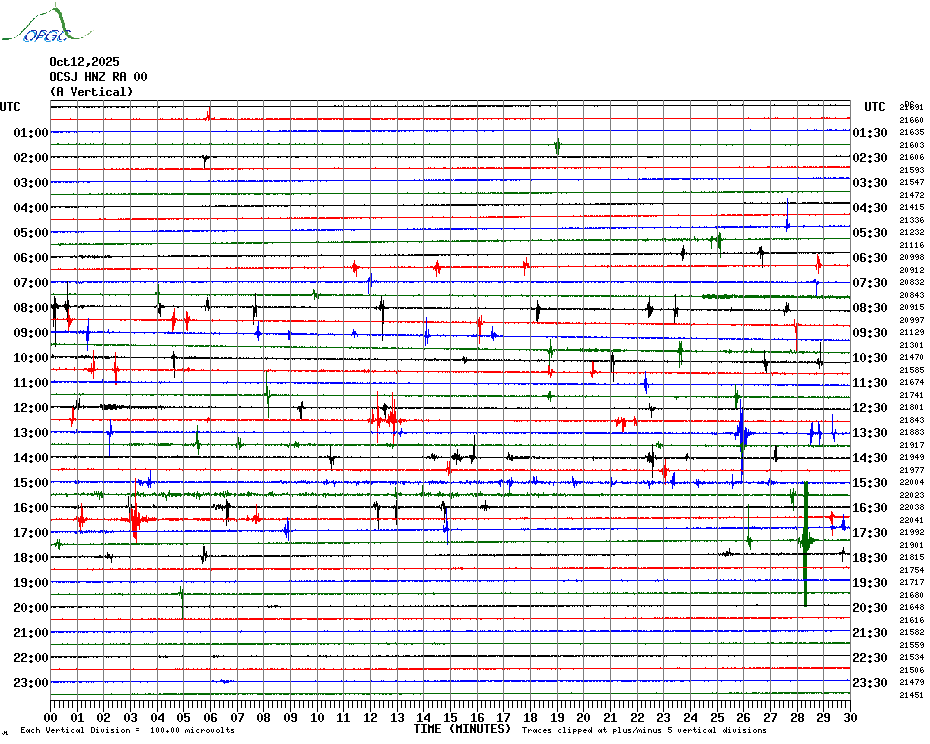Click the large green spike near minute 28
Screen dimensions: 930x744
pyautogui.click(x=805, y=543)
